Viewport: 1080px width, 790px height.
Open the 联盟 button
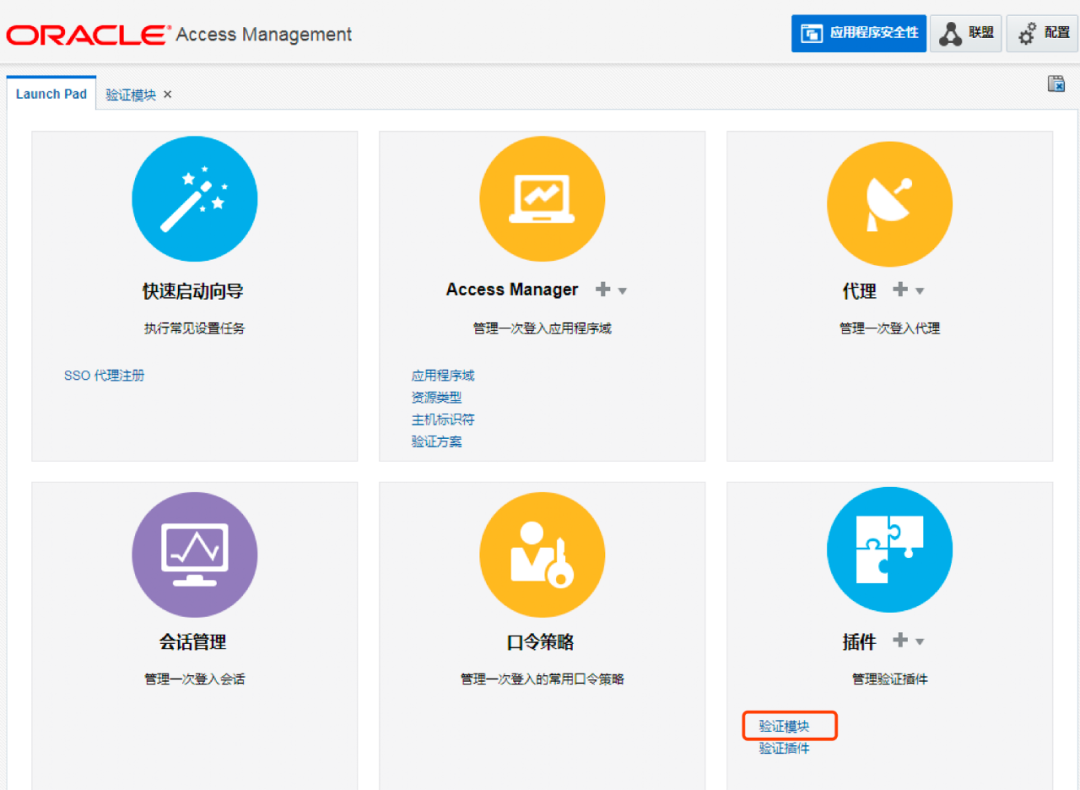click(x=966, y=33)
